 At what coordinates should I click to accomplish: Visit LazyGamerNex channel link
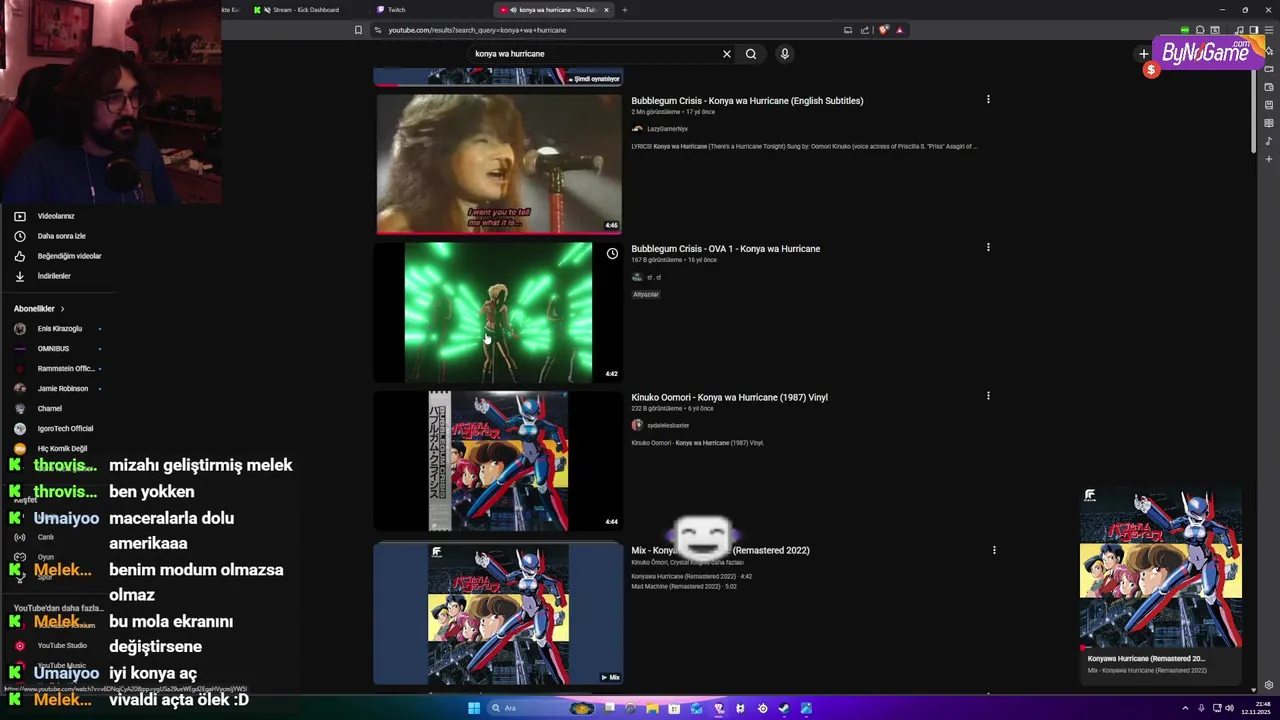[x=667, y=129]
